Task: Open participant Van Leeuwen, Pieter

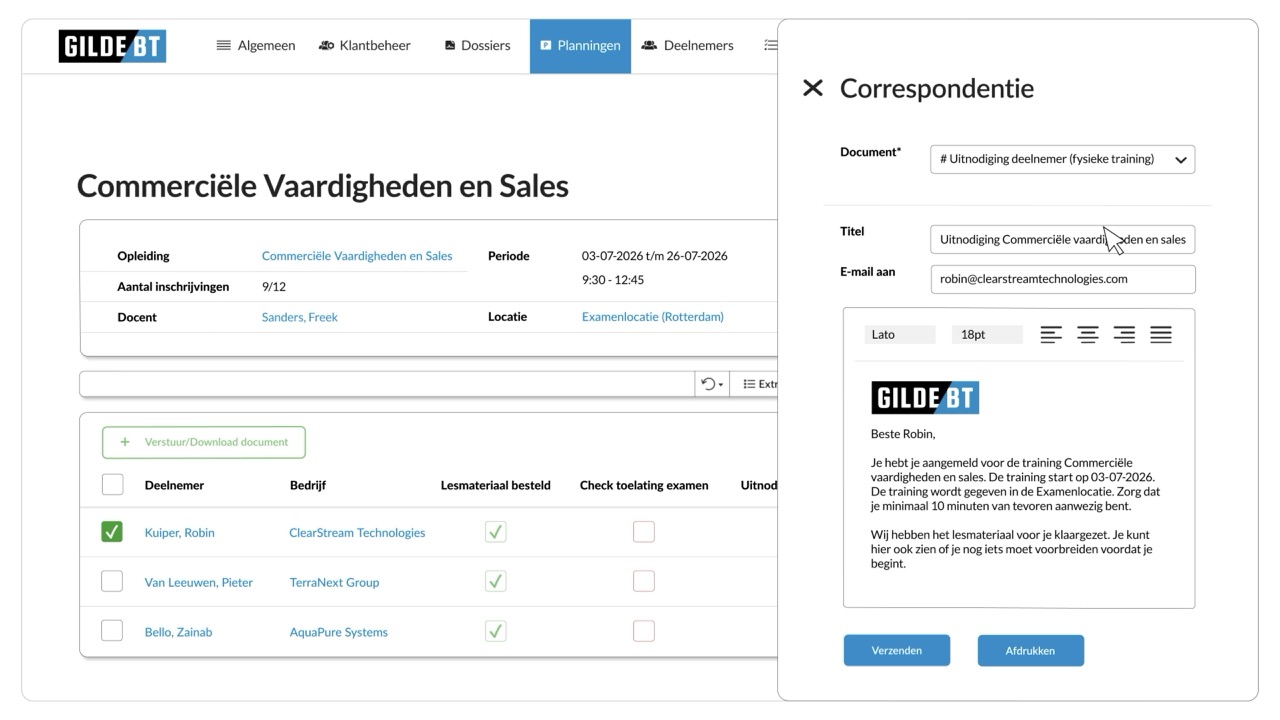Action: coord(199,582)
